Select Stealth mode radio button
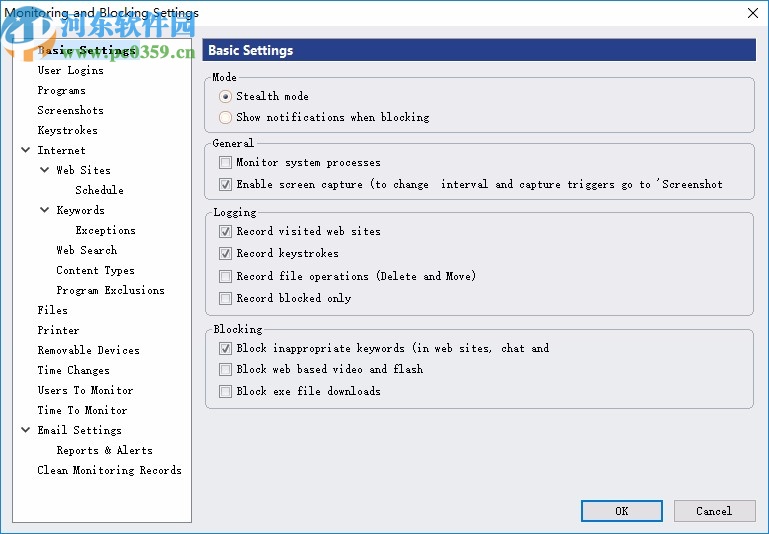This screenshot has width=769, height=534. [225, 97]
